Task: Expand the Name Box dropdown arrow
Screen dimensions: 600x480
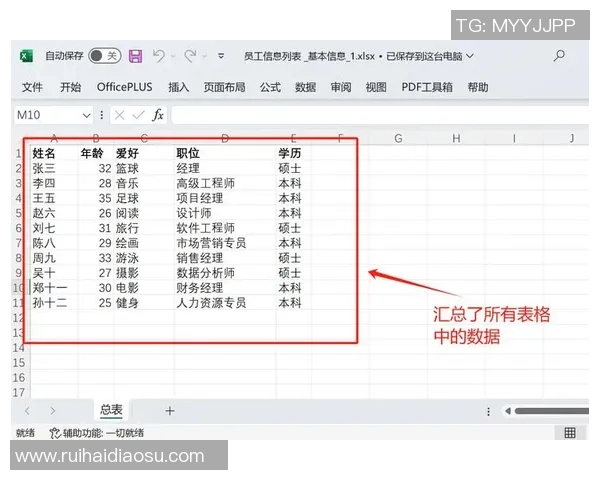Action: pyautogui.click(x=86, y=115)
